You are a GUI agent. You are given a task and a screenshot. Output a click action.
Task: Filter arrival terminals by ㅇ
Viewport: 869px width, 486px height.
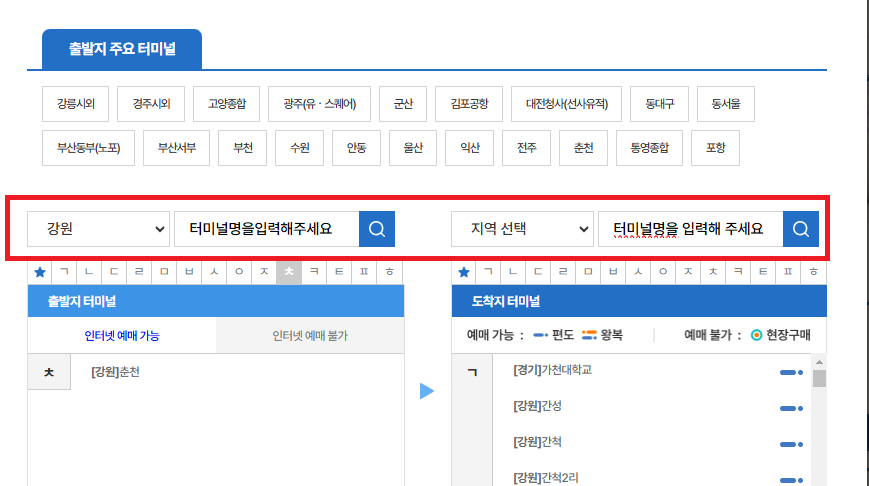click(x=663, y=272)
